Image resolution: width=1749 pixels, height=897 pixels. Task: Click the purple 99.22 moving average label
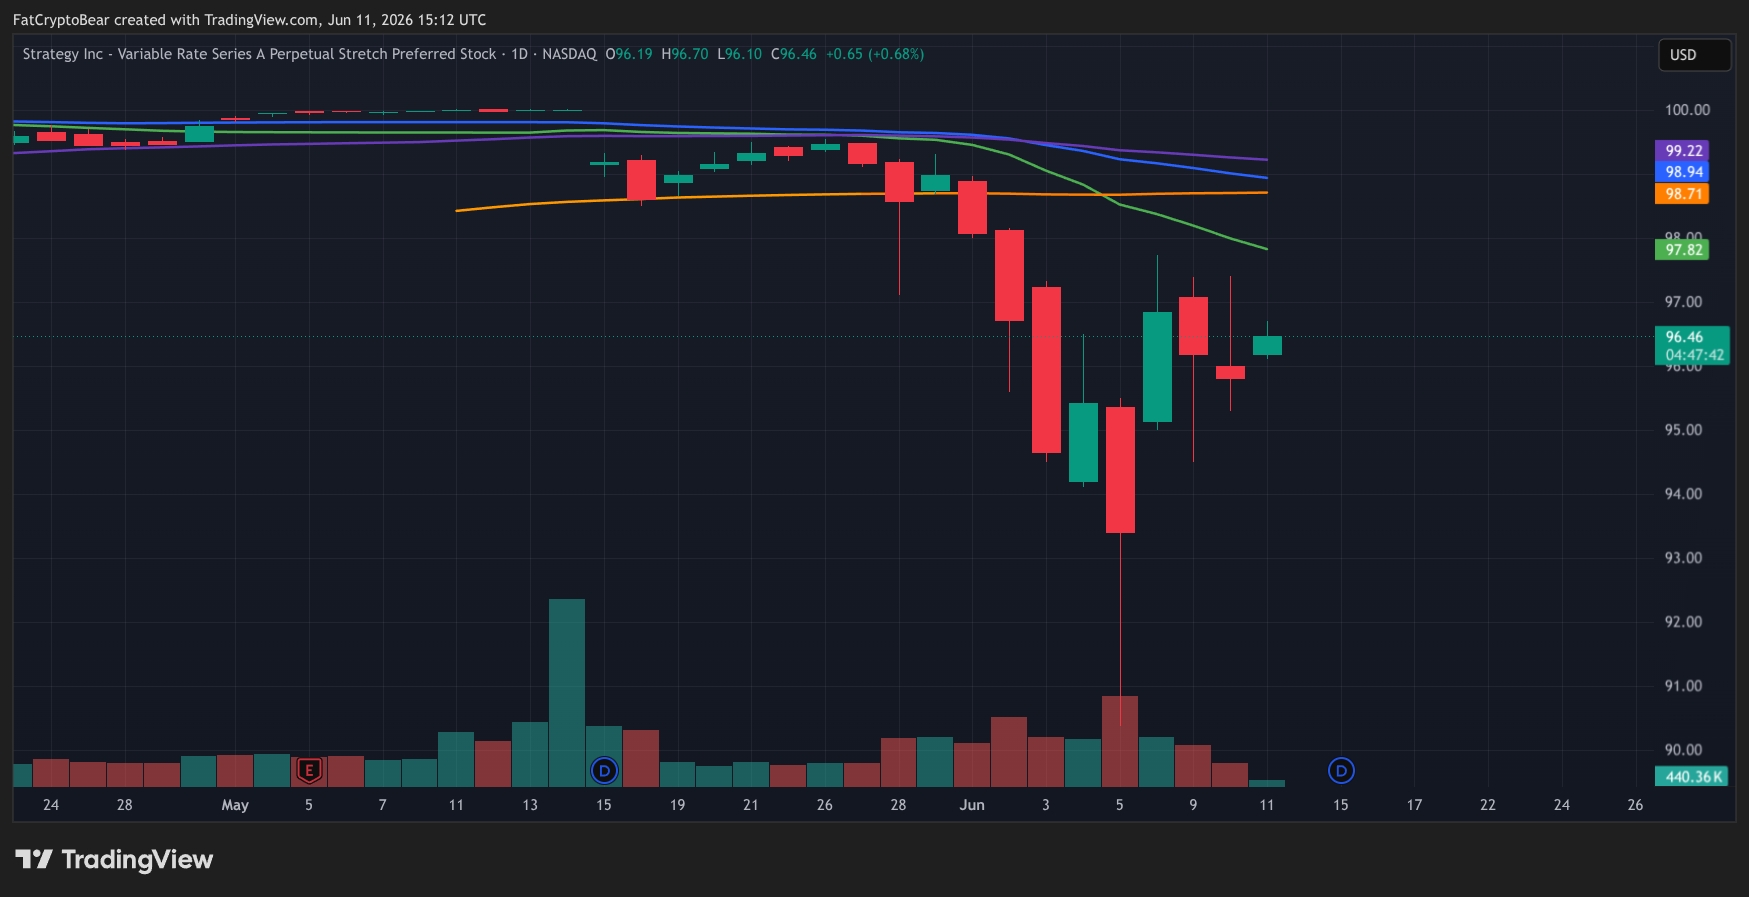click(x=1683, y=151)
